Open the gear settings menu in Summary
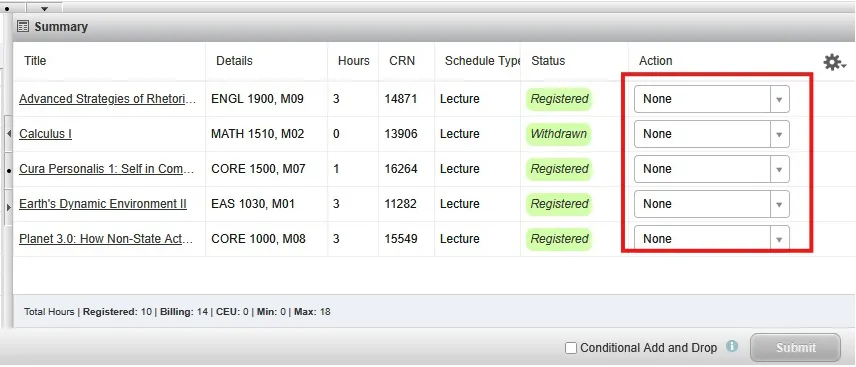Image resolution: width=856 pixels, height=367 pixels. pyautogui.click(x=834, y=62)
